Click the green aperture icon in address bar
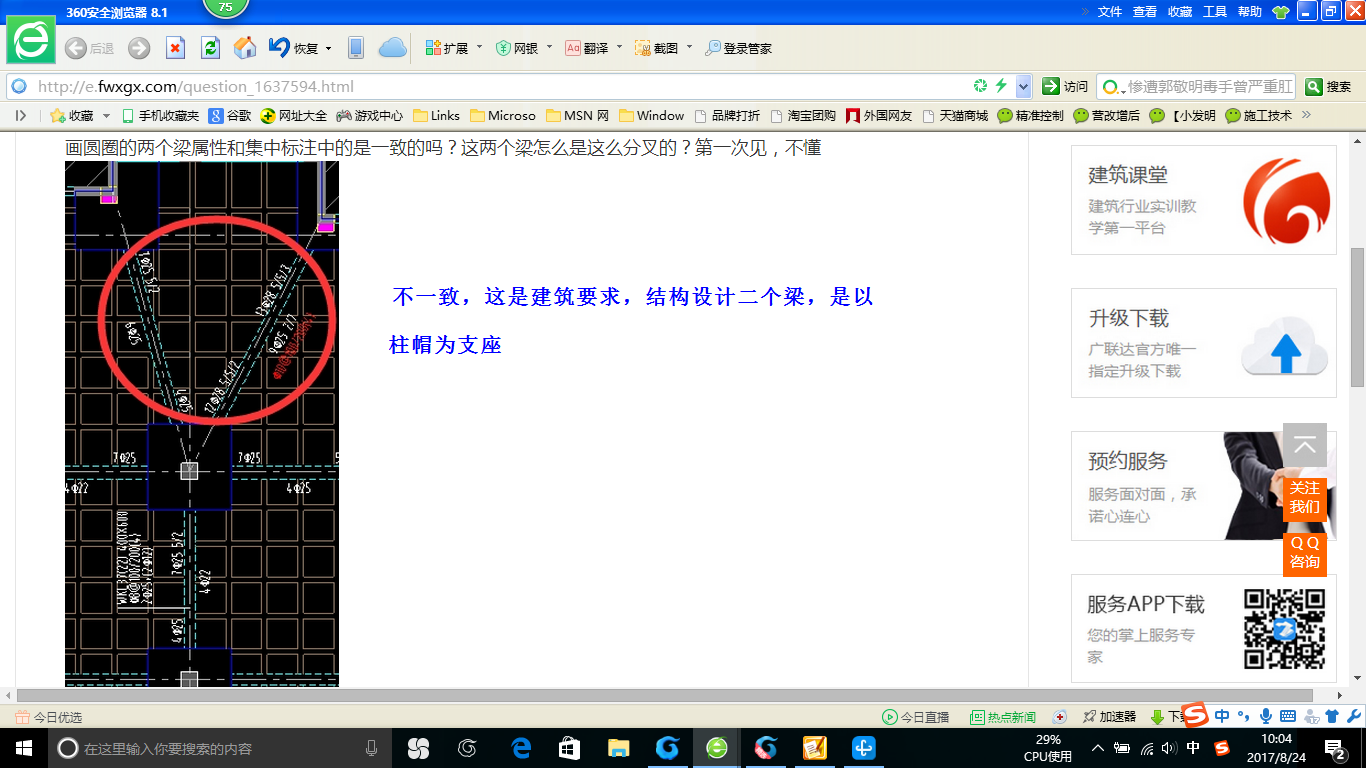Viewport: 1366px width, 768px height. (981, 86)
